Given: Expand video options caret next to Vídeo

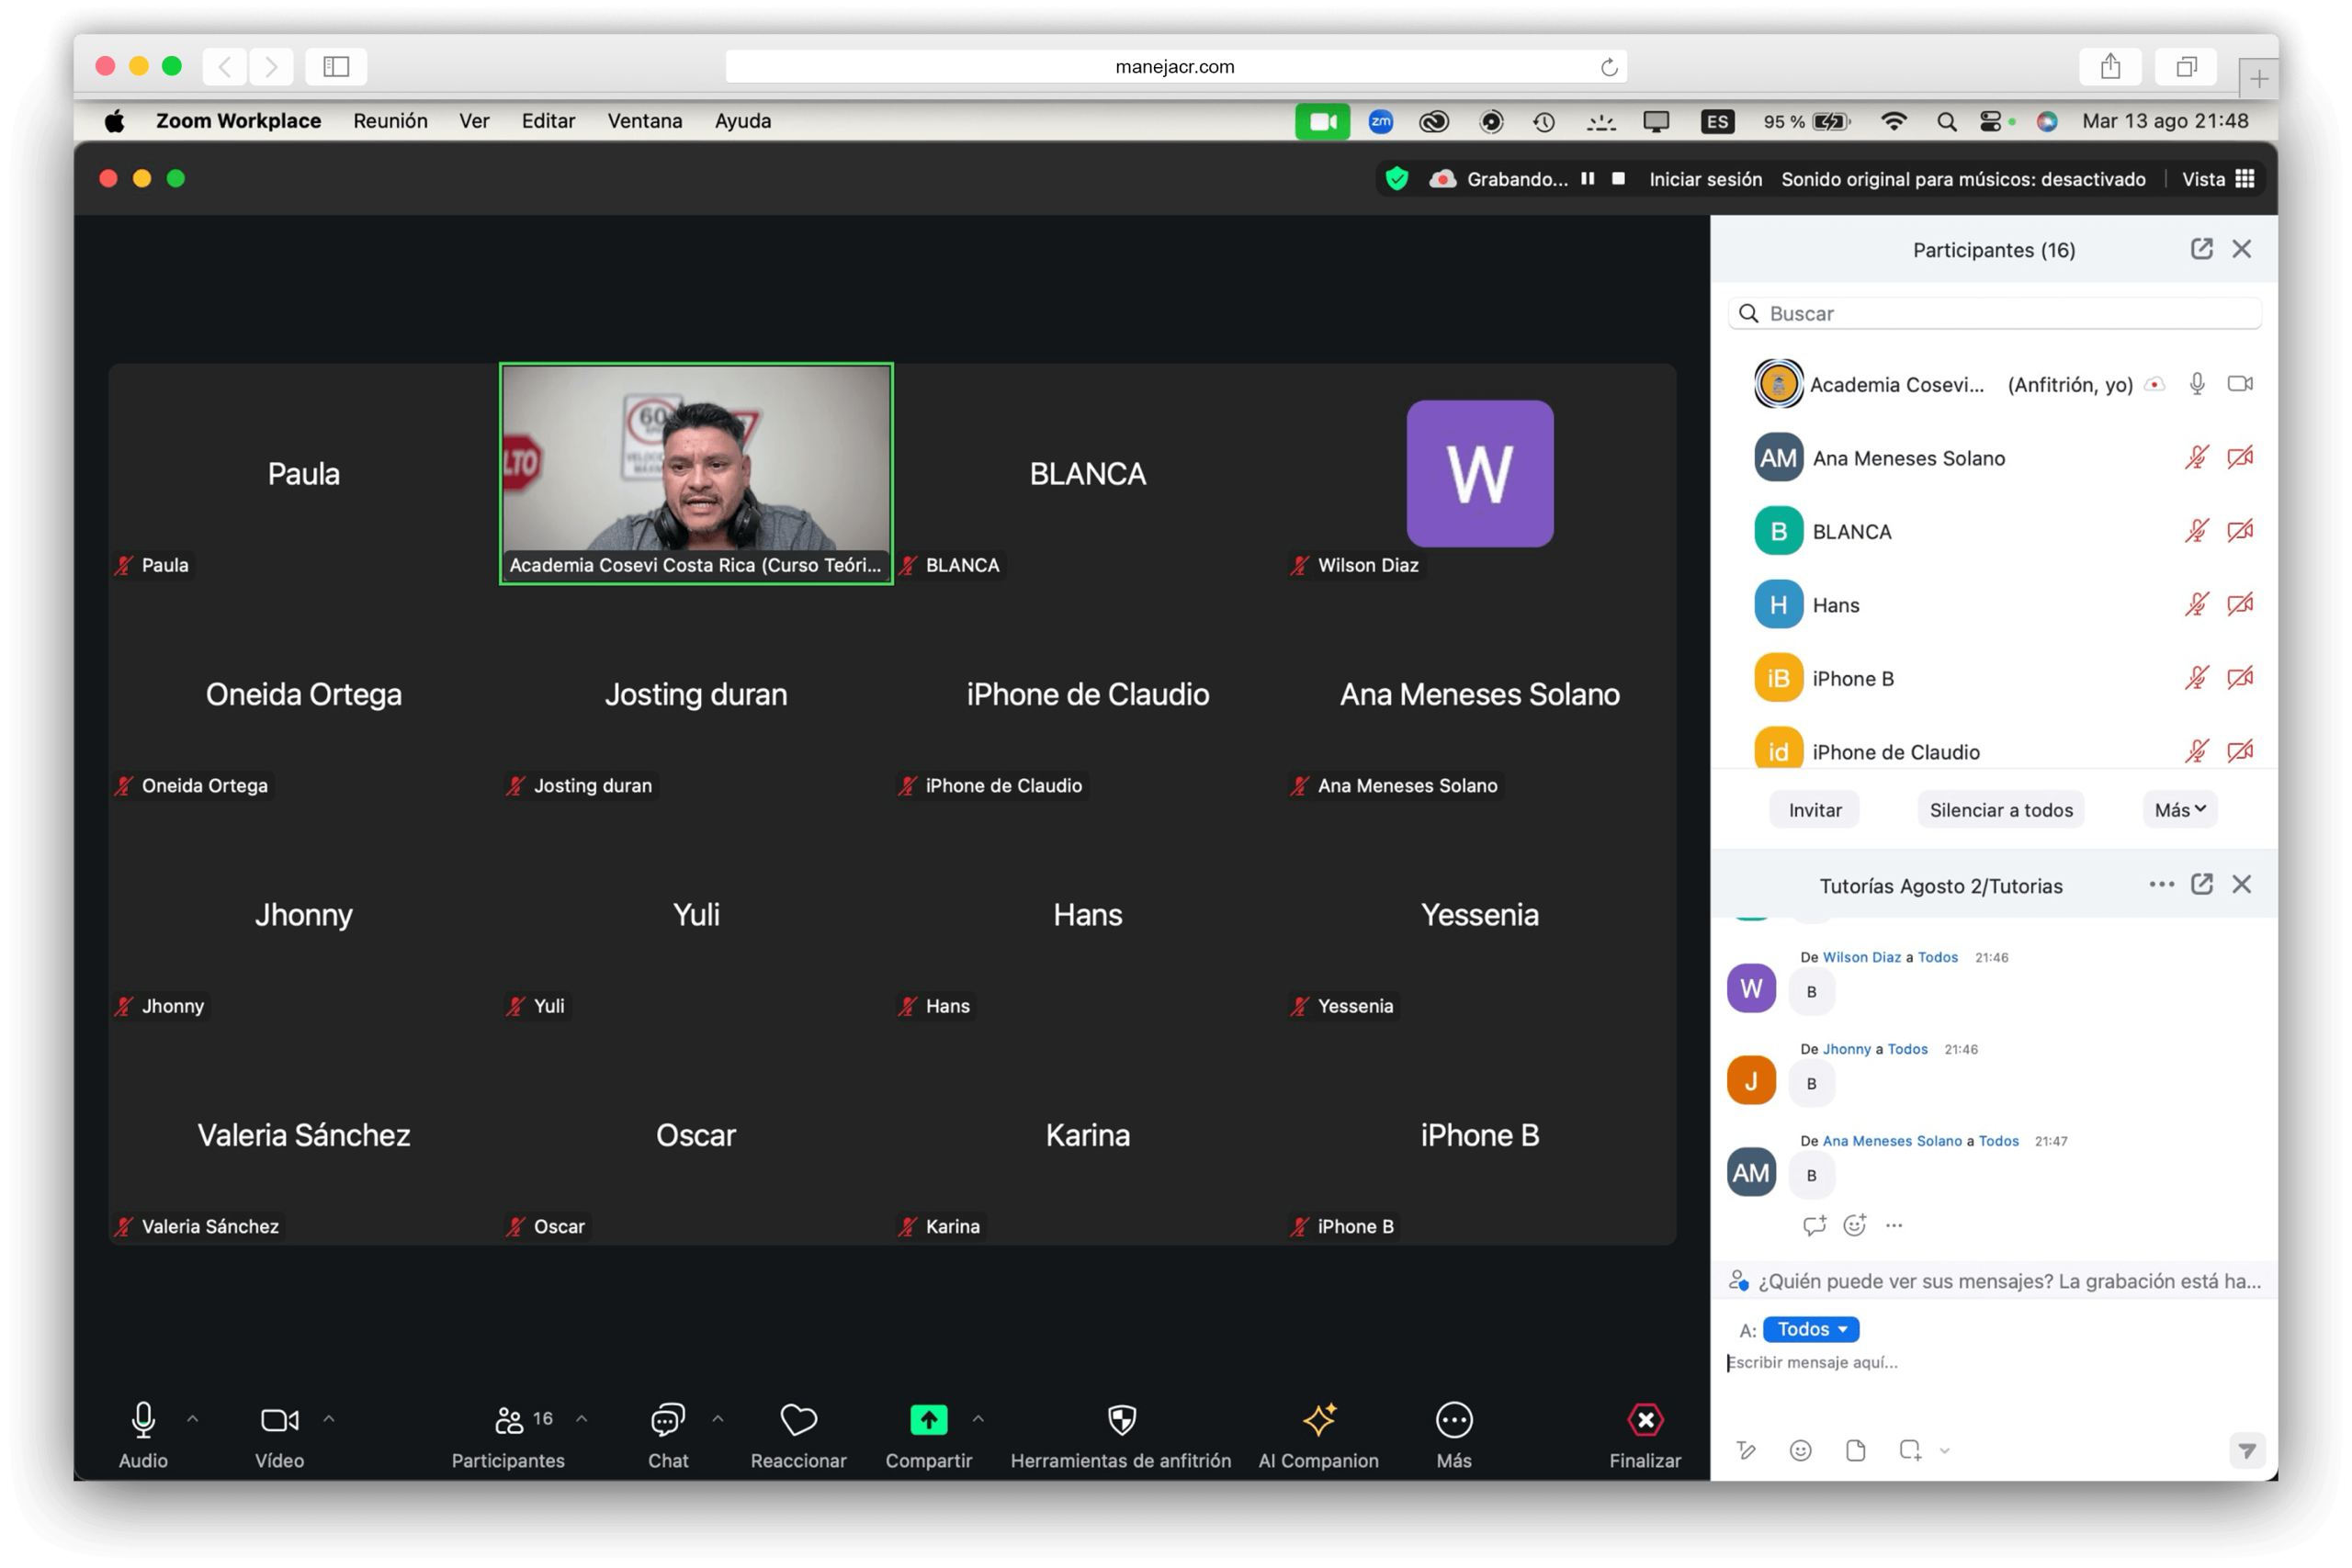Looking at the screenshot, I should 329,1418.
